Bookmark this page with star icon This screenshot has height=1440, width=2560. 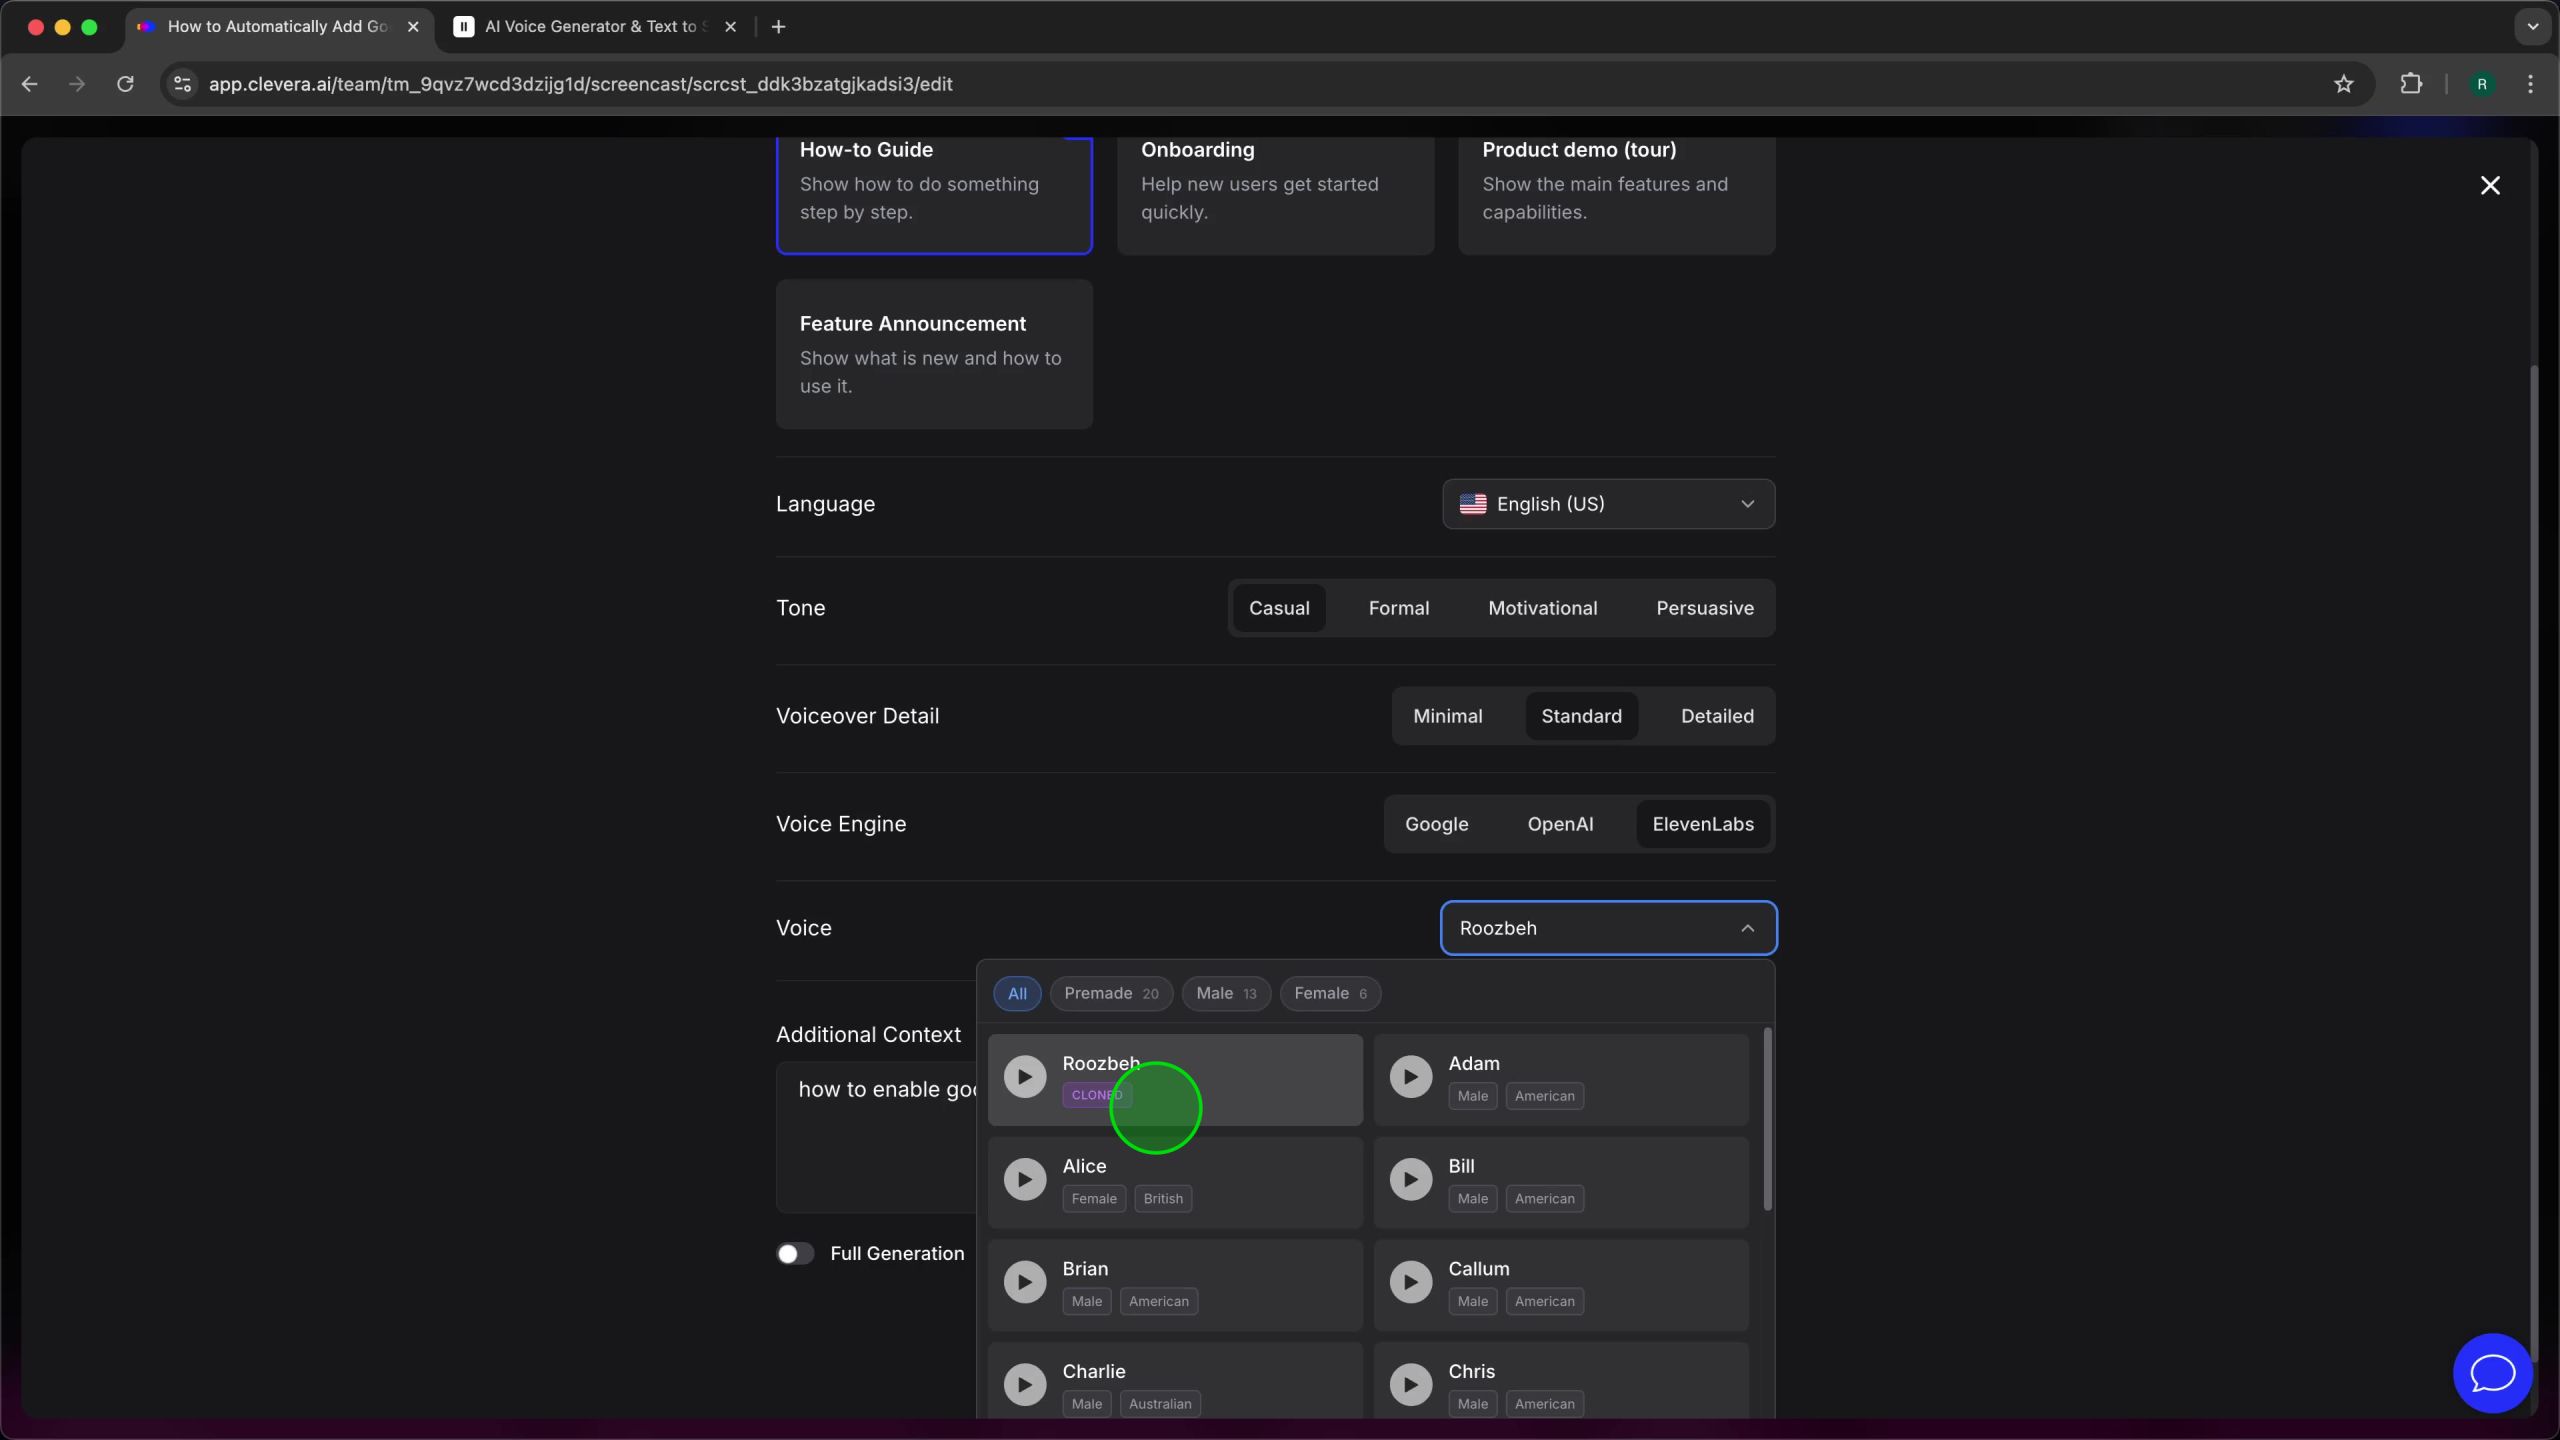point(2343,84)
